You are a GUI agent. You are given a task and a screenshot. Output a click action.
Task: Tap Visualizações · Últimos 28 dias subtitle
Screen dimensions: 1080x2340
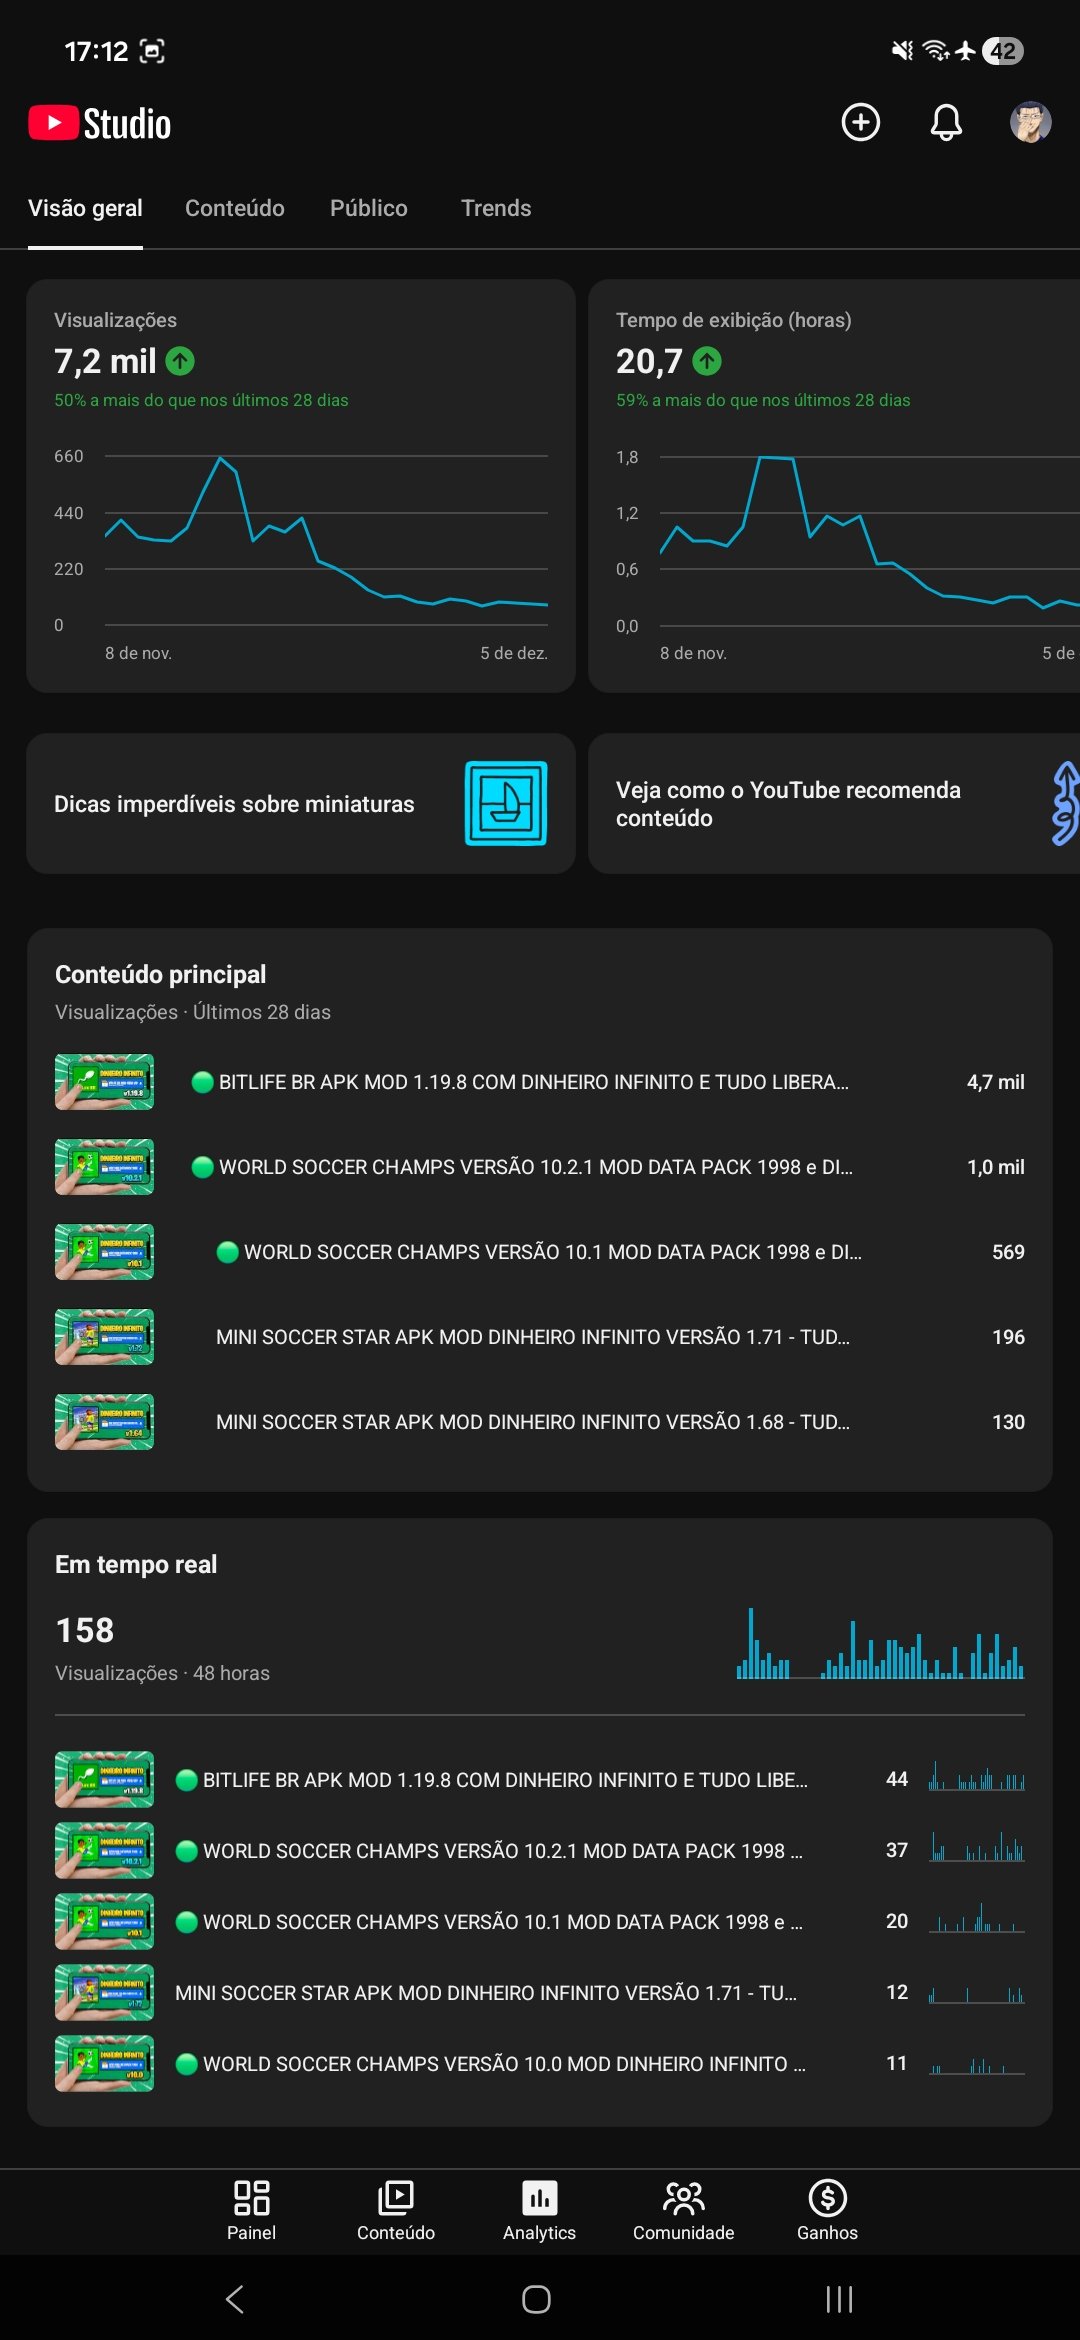click(193, 1012)
